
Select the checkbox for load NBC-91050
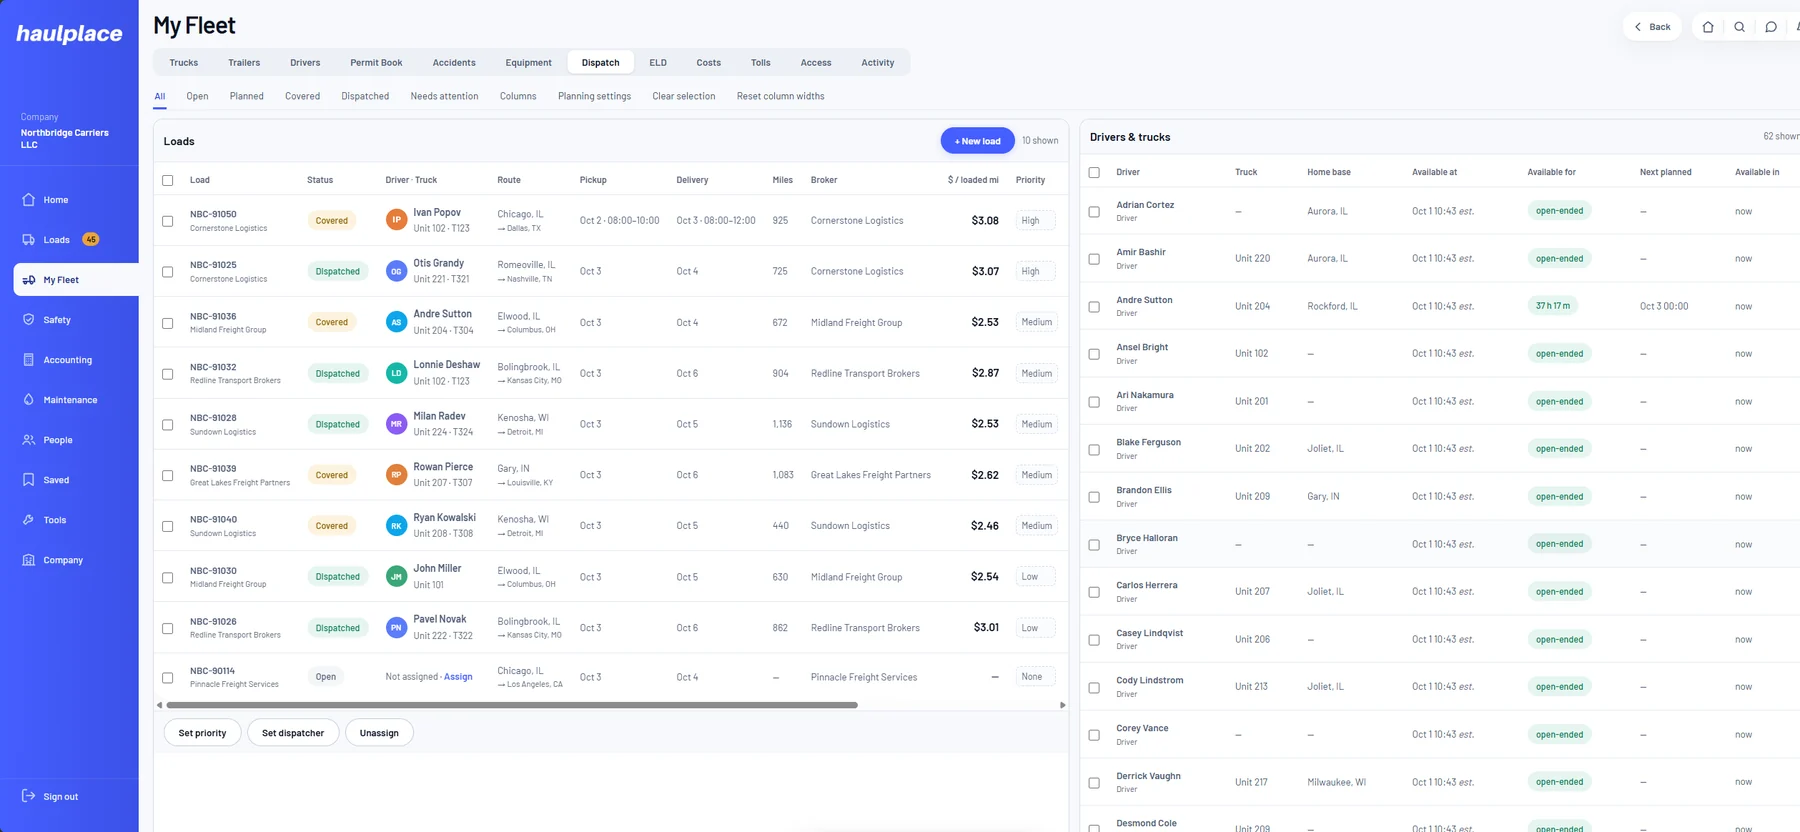pos(168,221)
